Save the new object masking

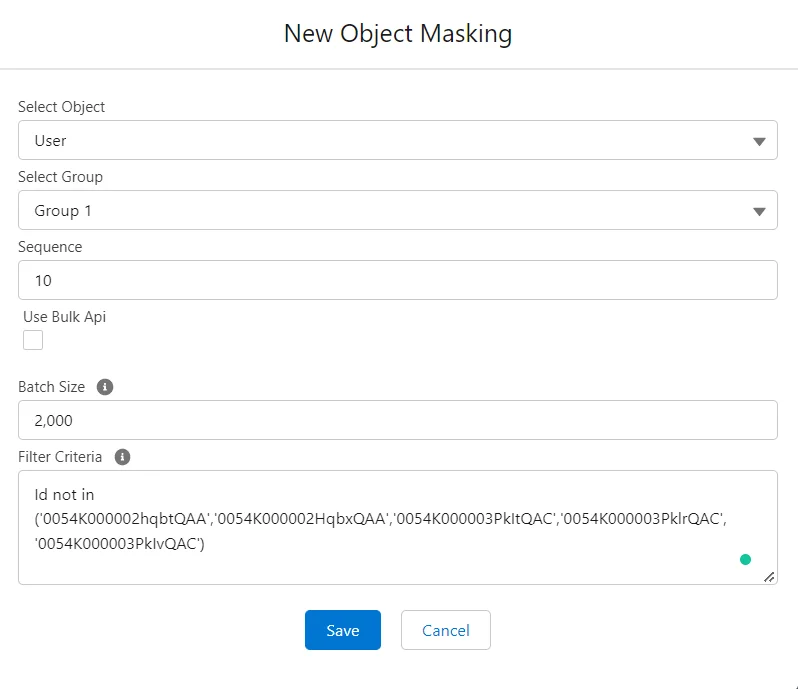(x=342, y=630)
